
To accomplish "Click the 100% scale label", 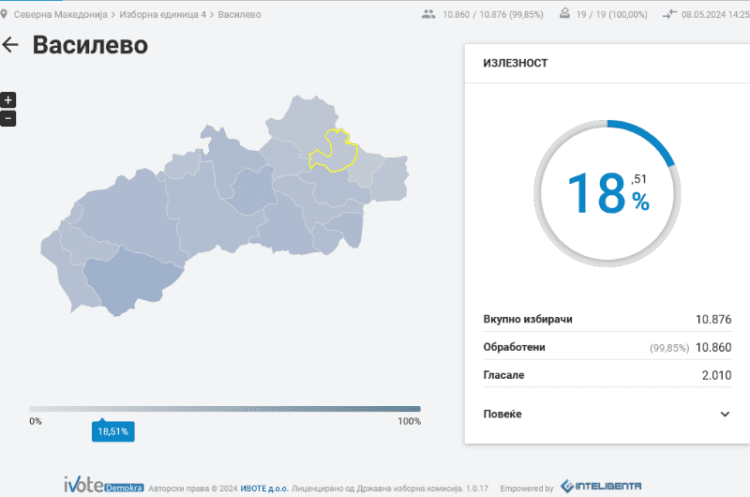I will click(409, 421).
